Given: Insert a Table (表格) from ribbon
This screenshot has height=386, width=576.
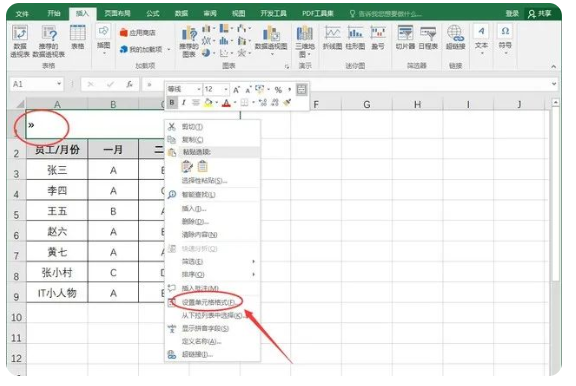Looking at the screenshot, I should pos(78,37).
